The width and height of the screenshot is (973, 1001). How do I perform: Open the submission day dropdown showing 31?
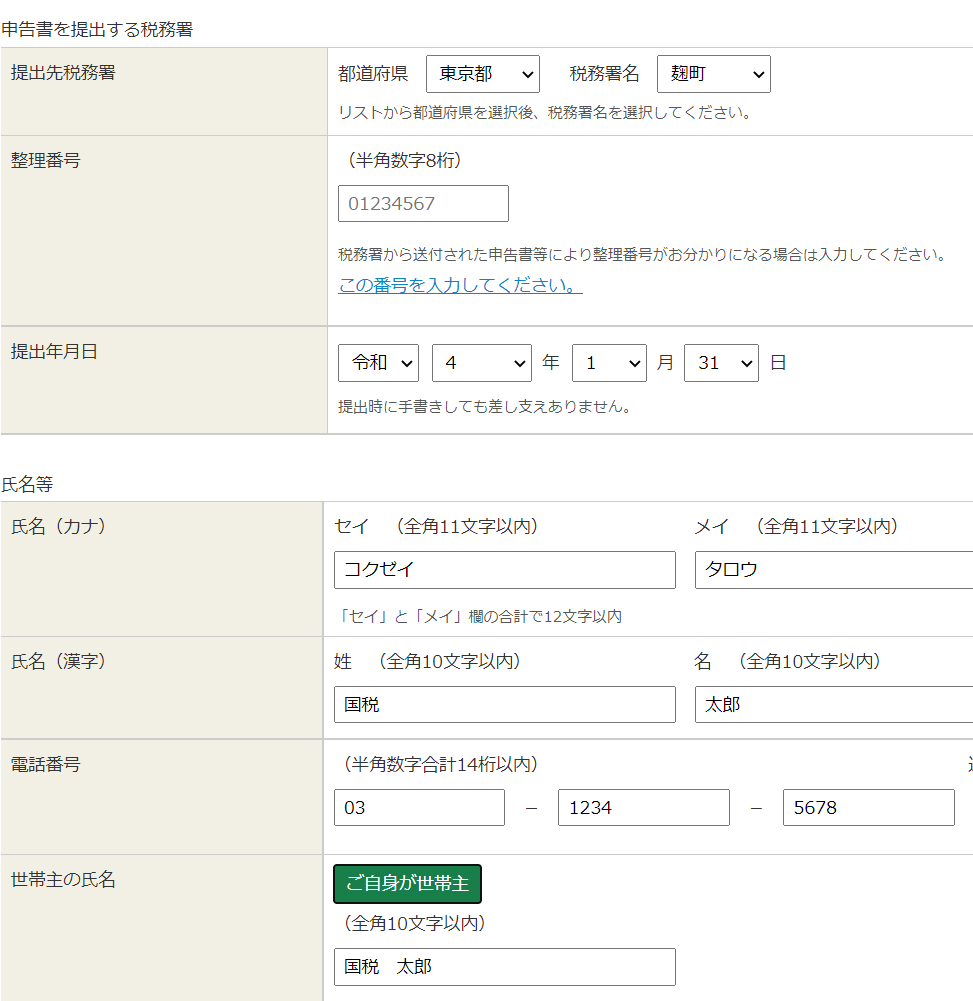(721, 363)
